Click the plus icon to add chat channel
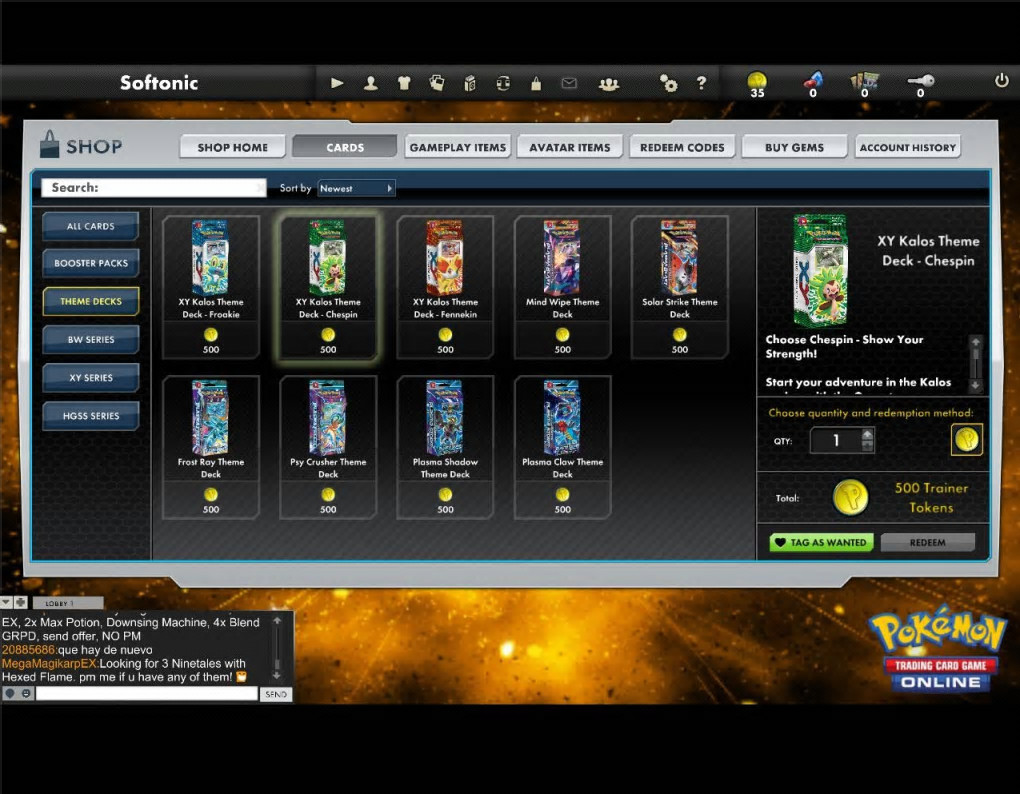 [21, 602]
